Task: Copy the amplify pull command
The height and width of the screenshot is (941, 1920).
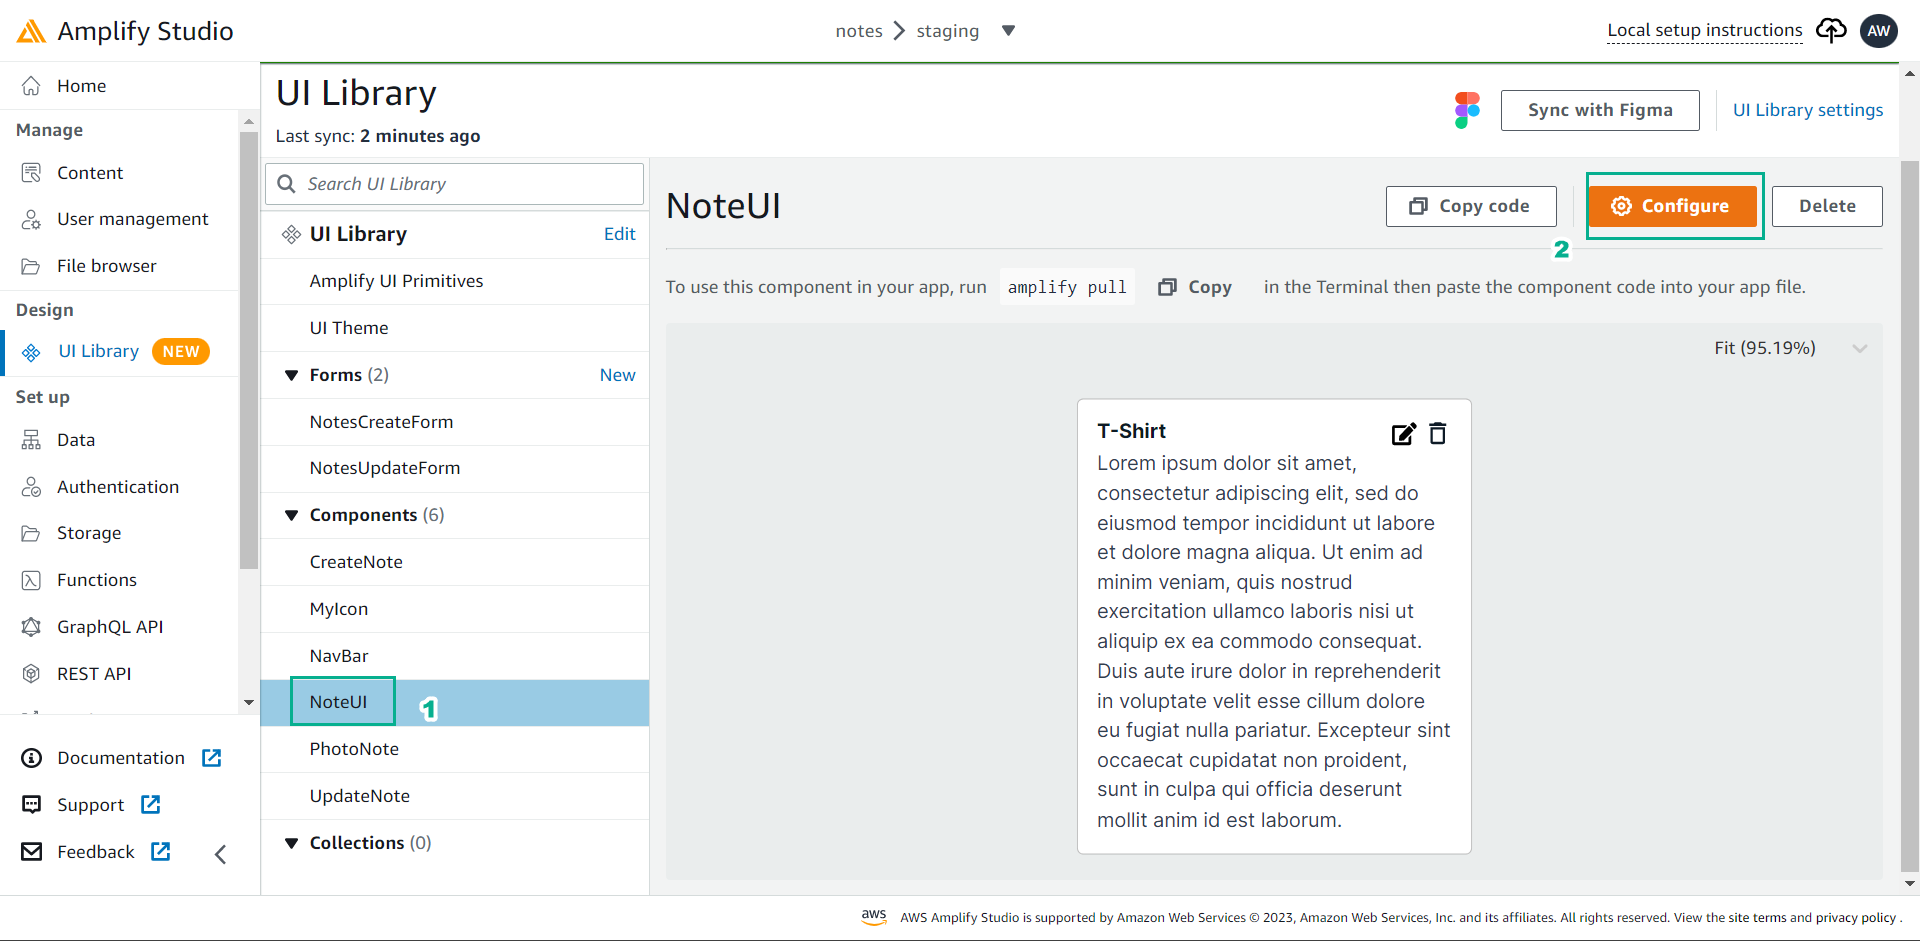Action: [1196, 287]
